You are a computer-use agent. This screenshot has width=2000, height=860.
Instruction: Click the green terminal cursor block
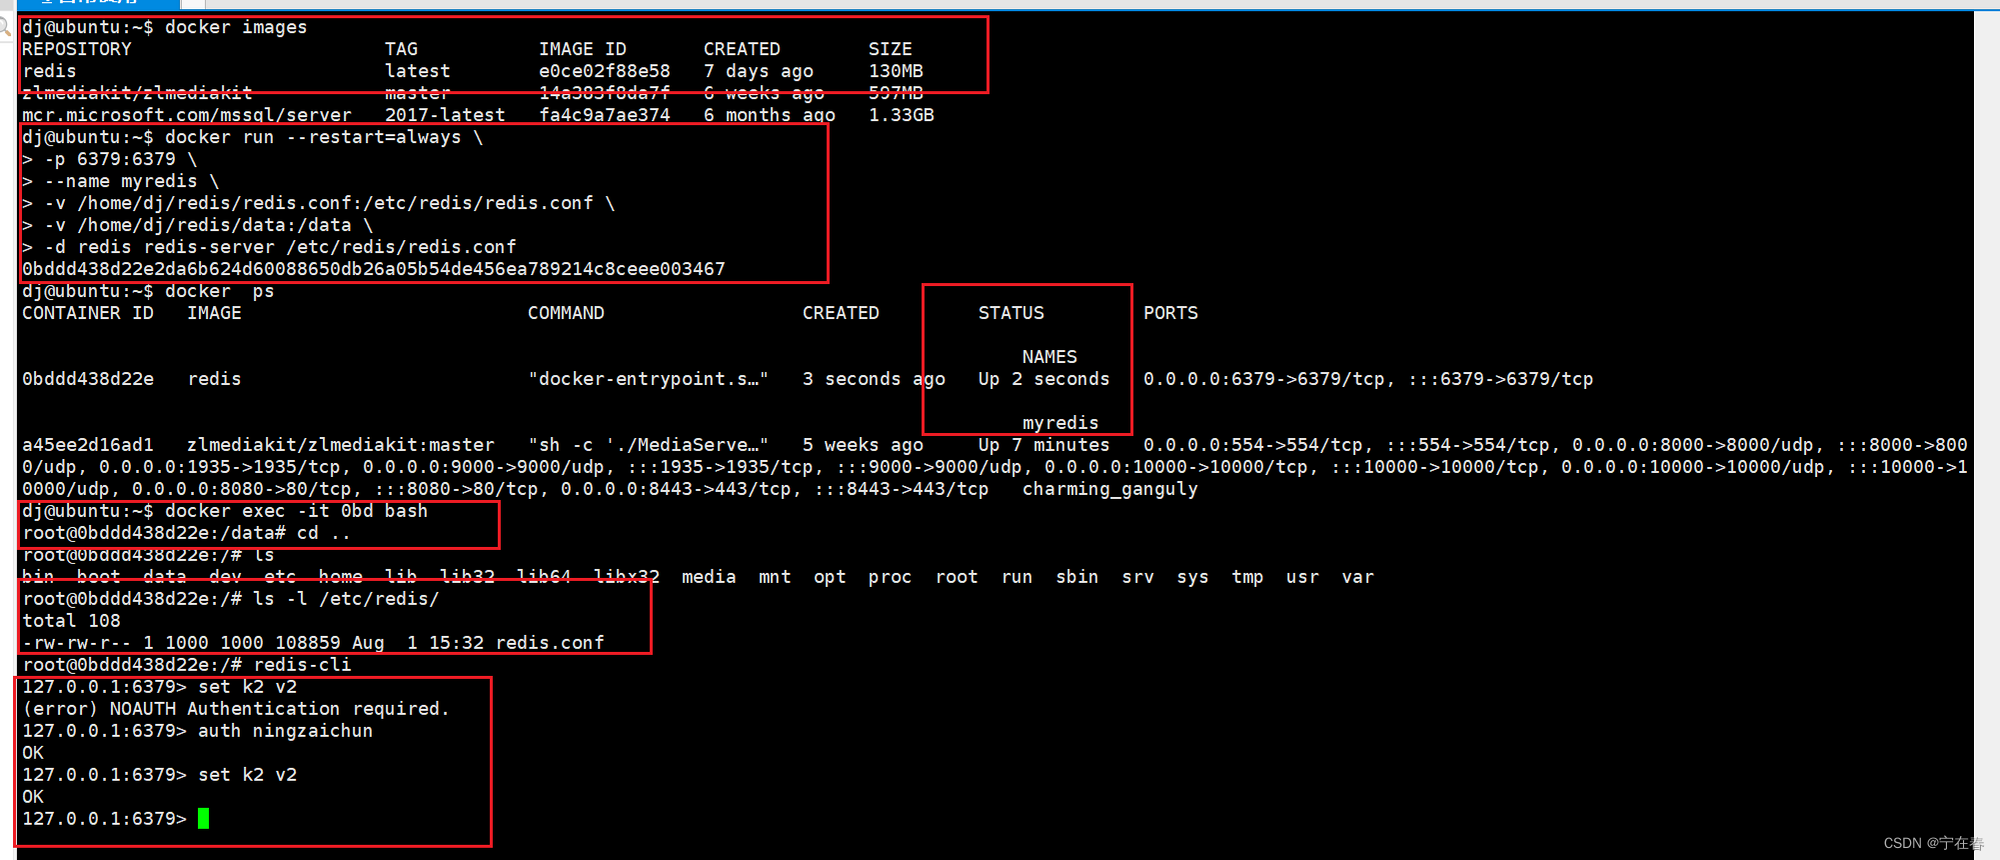(204, 819)
